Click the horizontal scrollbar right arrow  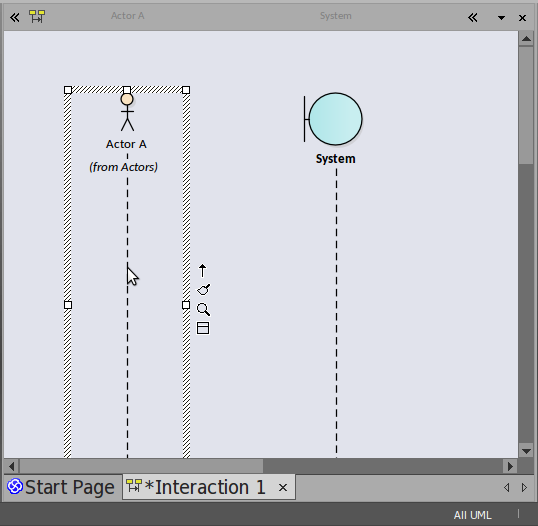click(510, 466)
